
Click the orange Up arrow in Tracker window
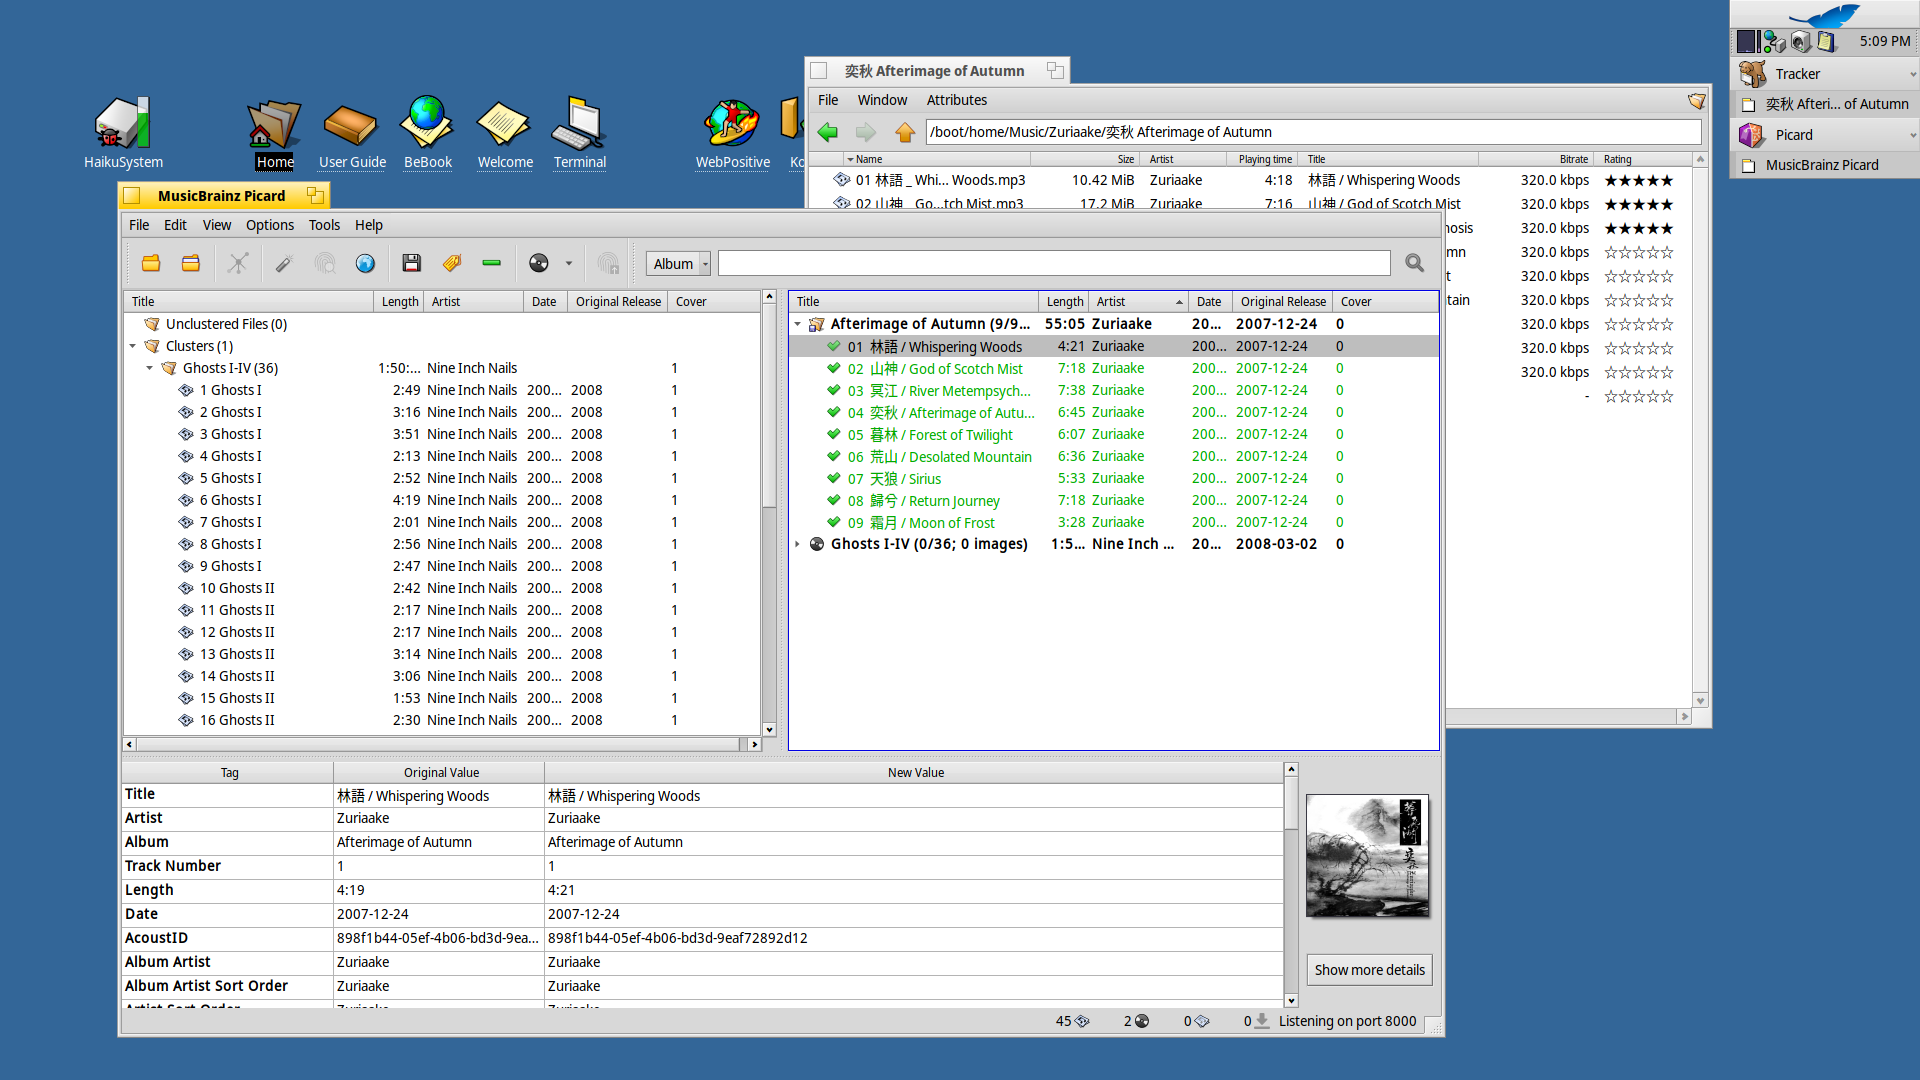tap(905, 132)
